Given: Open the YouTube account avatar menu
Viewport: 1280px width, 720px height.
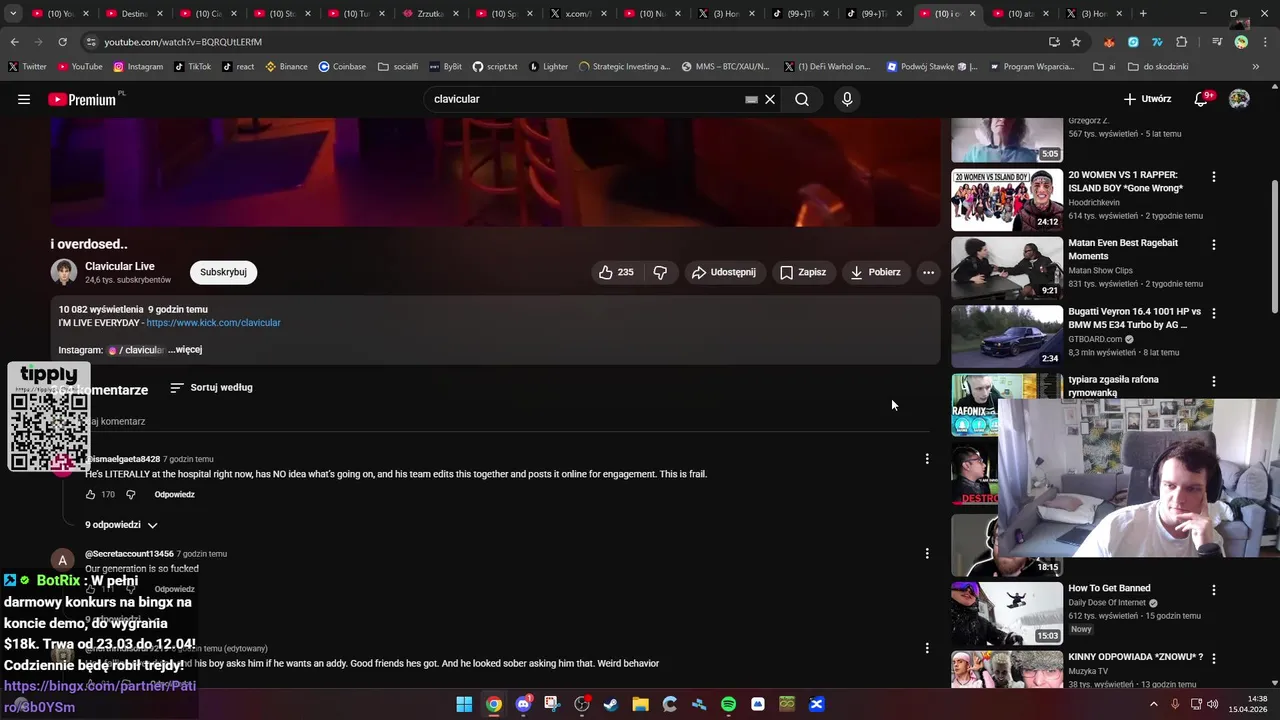Looking at the screenshot, I should click(1239, 99).
